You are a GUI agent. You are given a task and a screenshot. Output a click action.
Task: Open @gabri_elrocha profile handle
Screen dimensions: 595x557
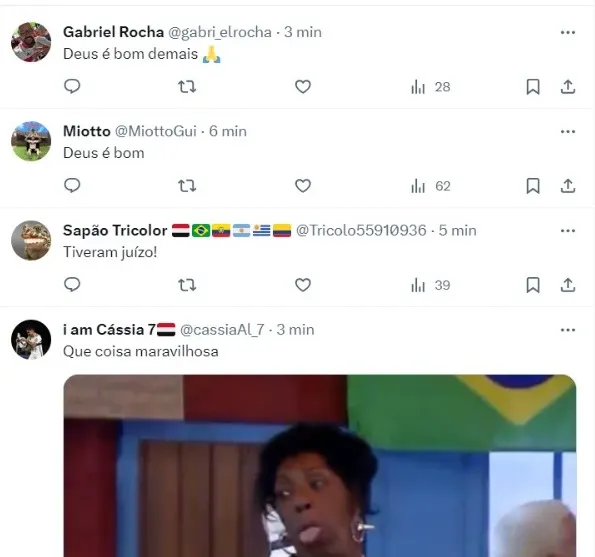220,32
